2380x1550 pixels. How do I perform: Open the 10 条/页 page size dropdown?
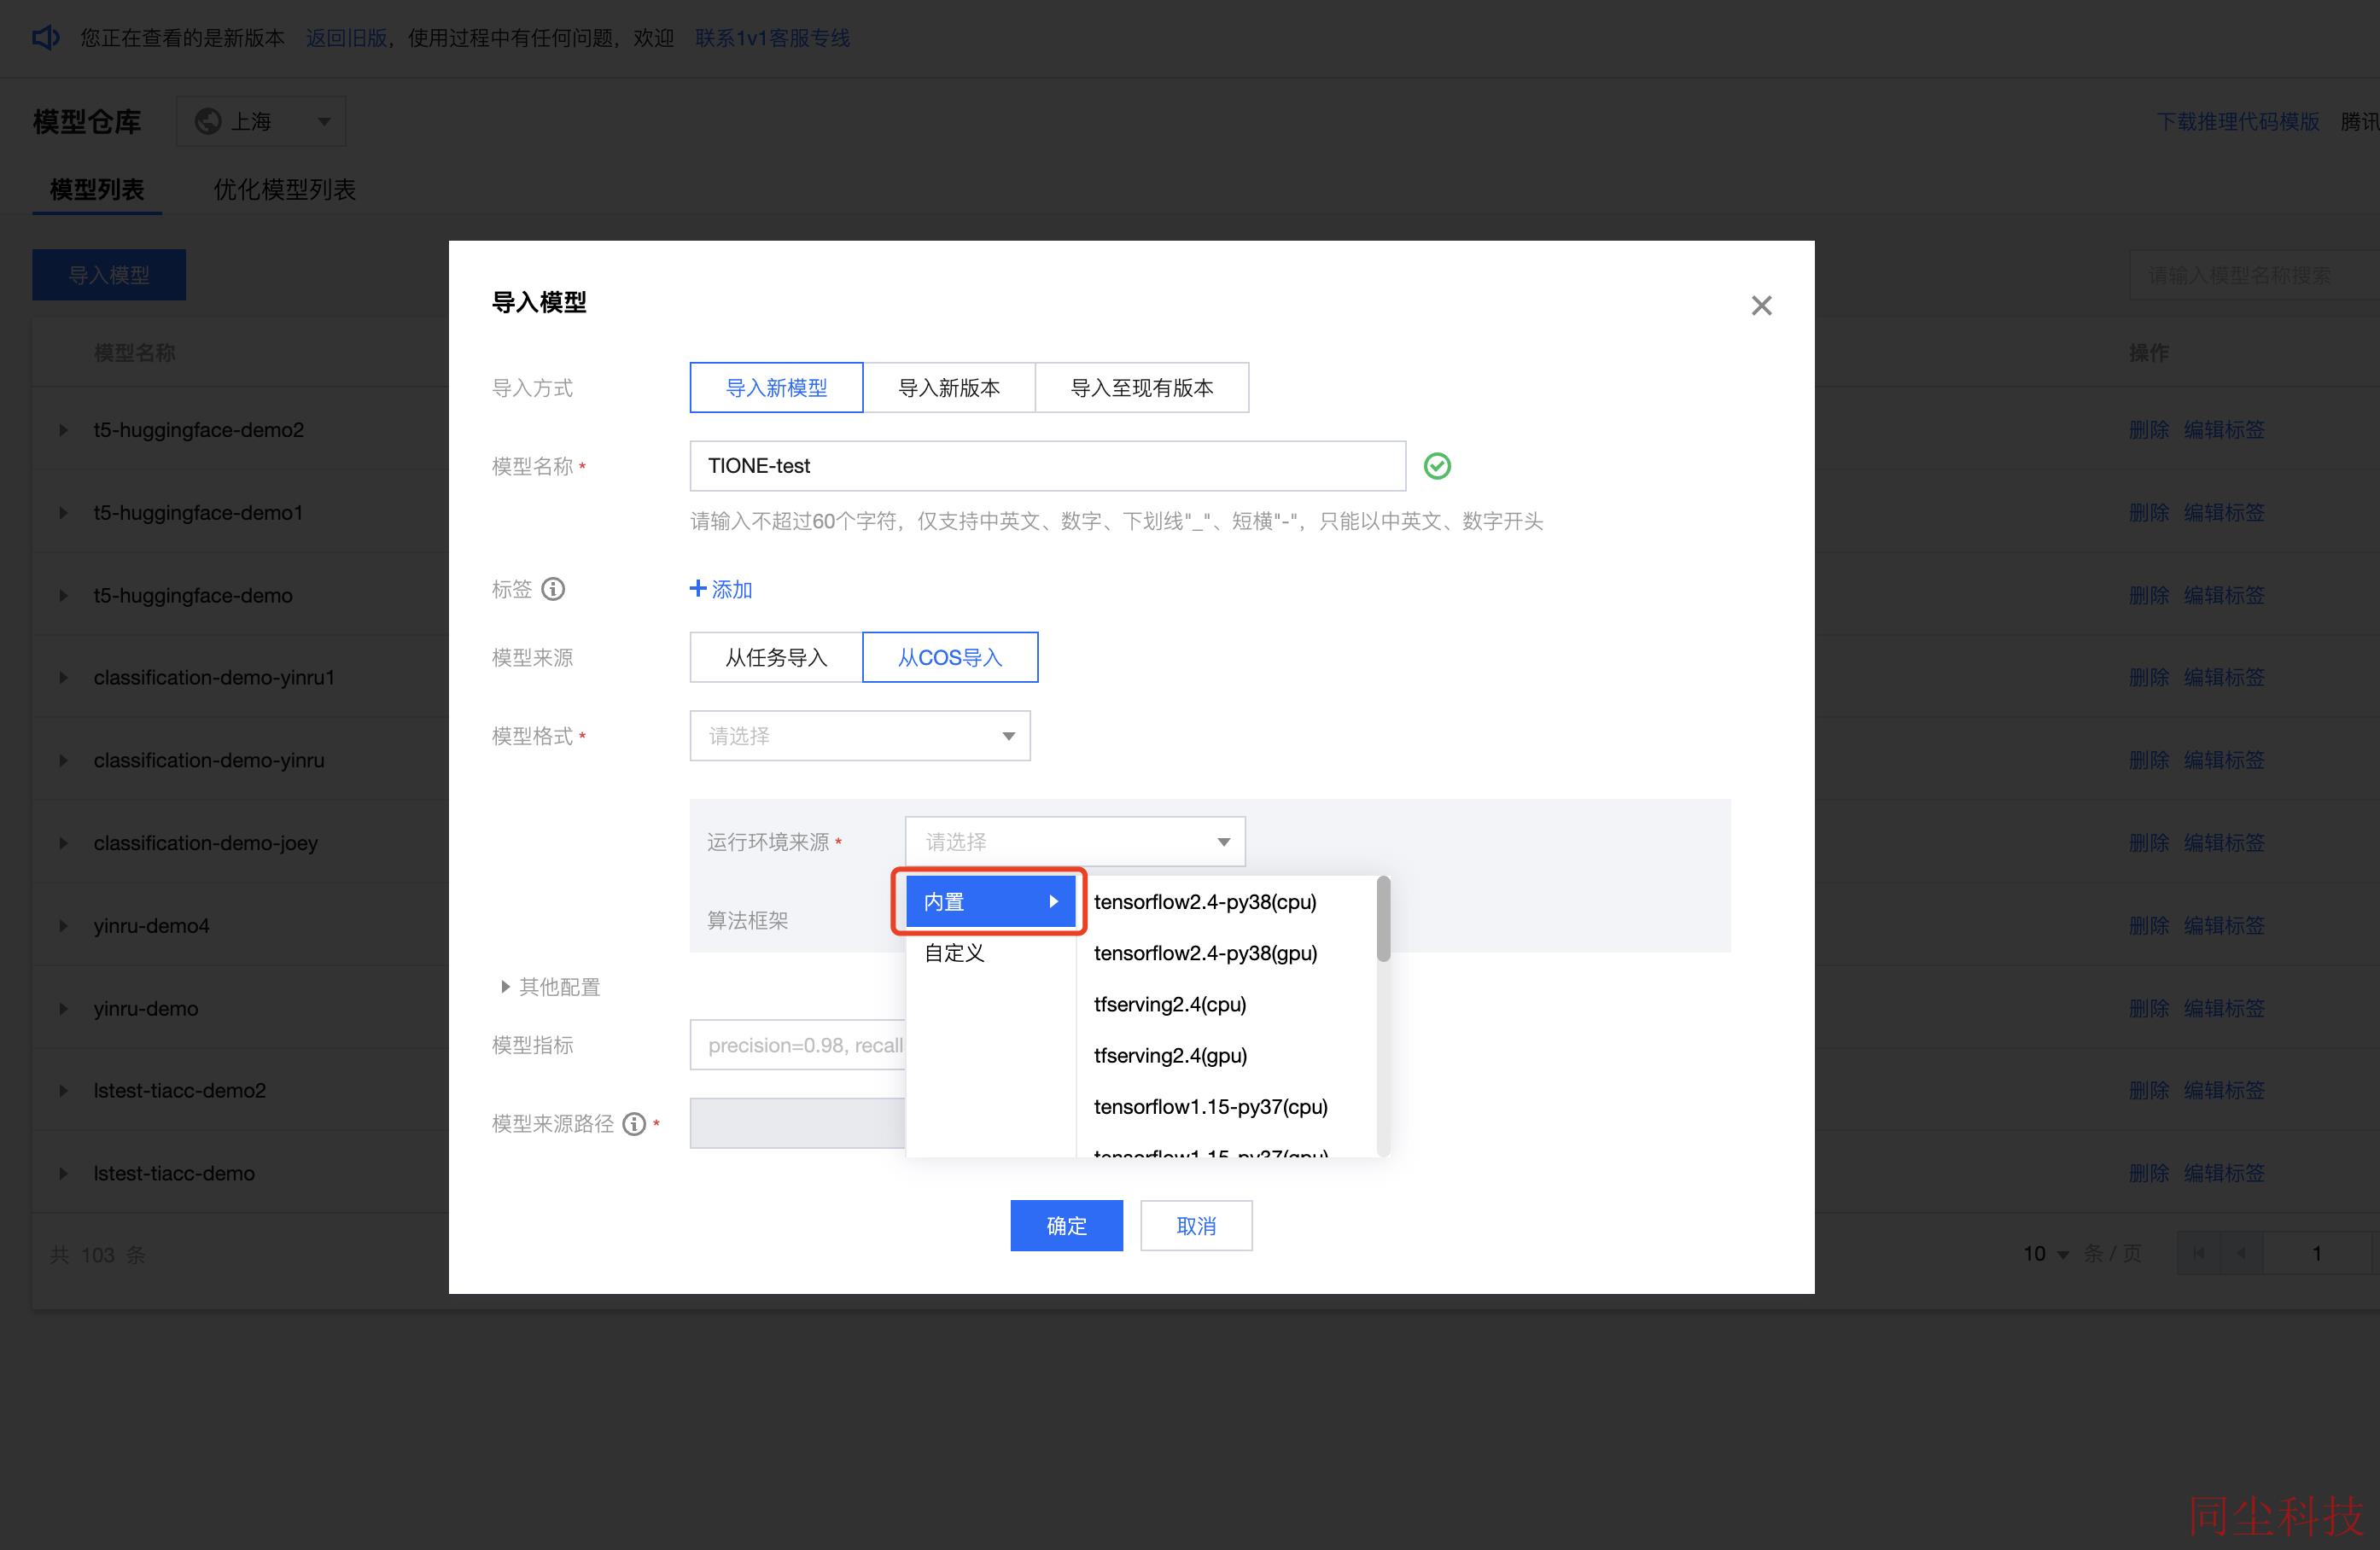pyautogui.click(x=2046, y=1254)
